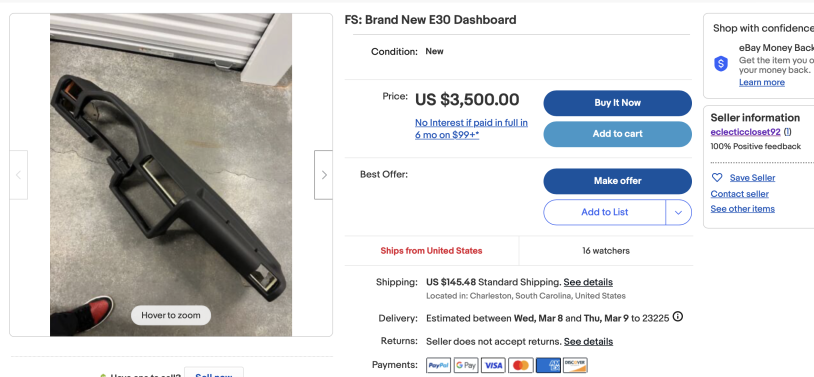The width and height of the screenshot is (814, 377).
Task: Add the dashboard to cart
Action: coord(617,134)
